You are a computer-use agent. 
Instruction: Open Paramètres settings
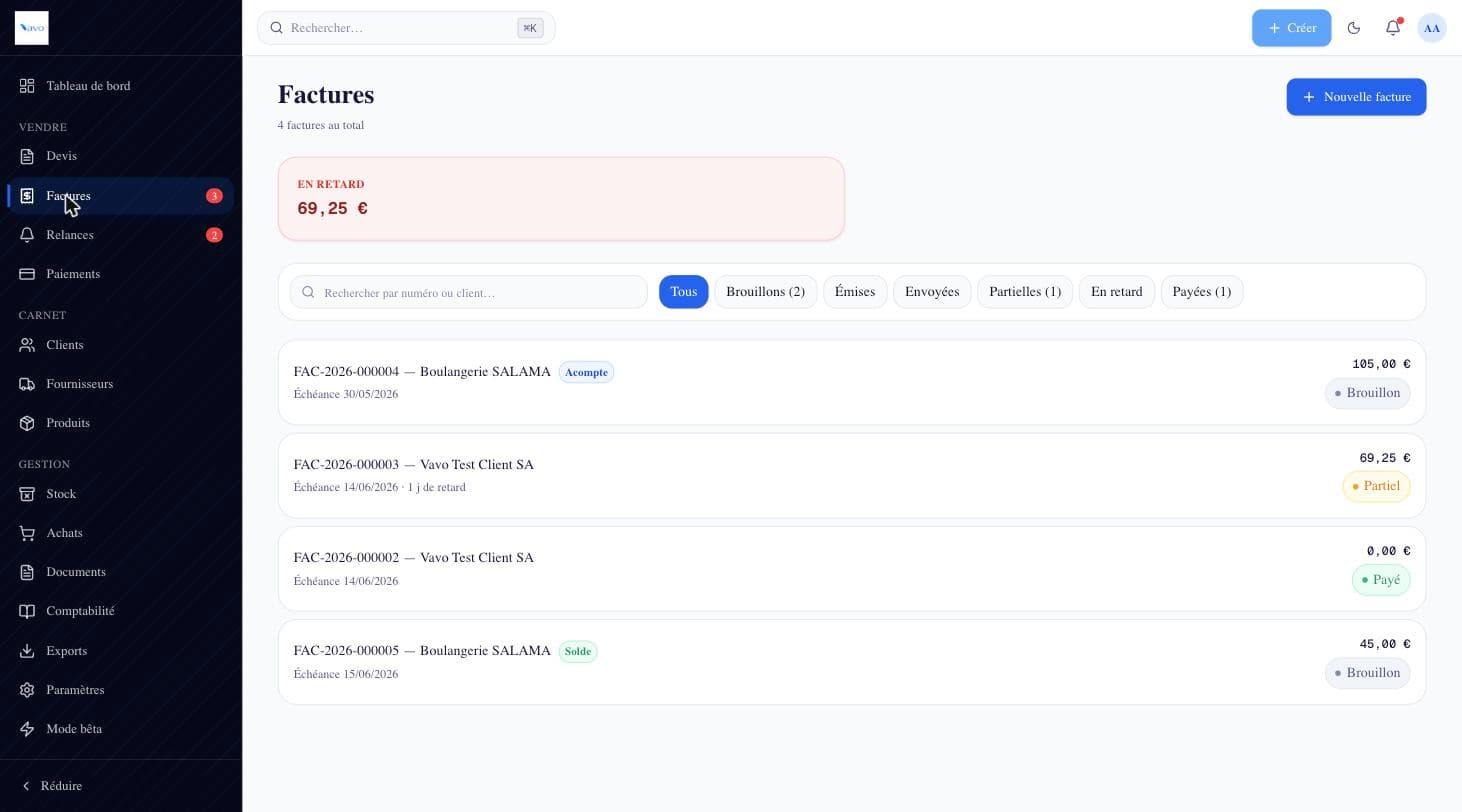(121, 690)
